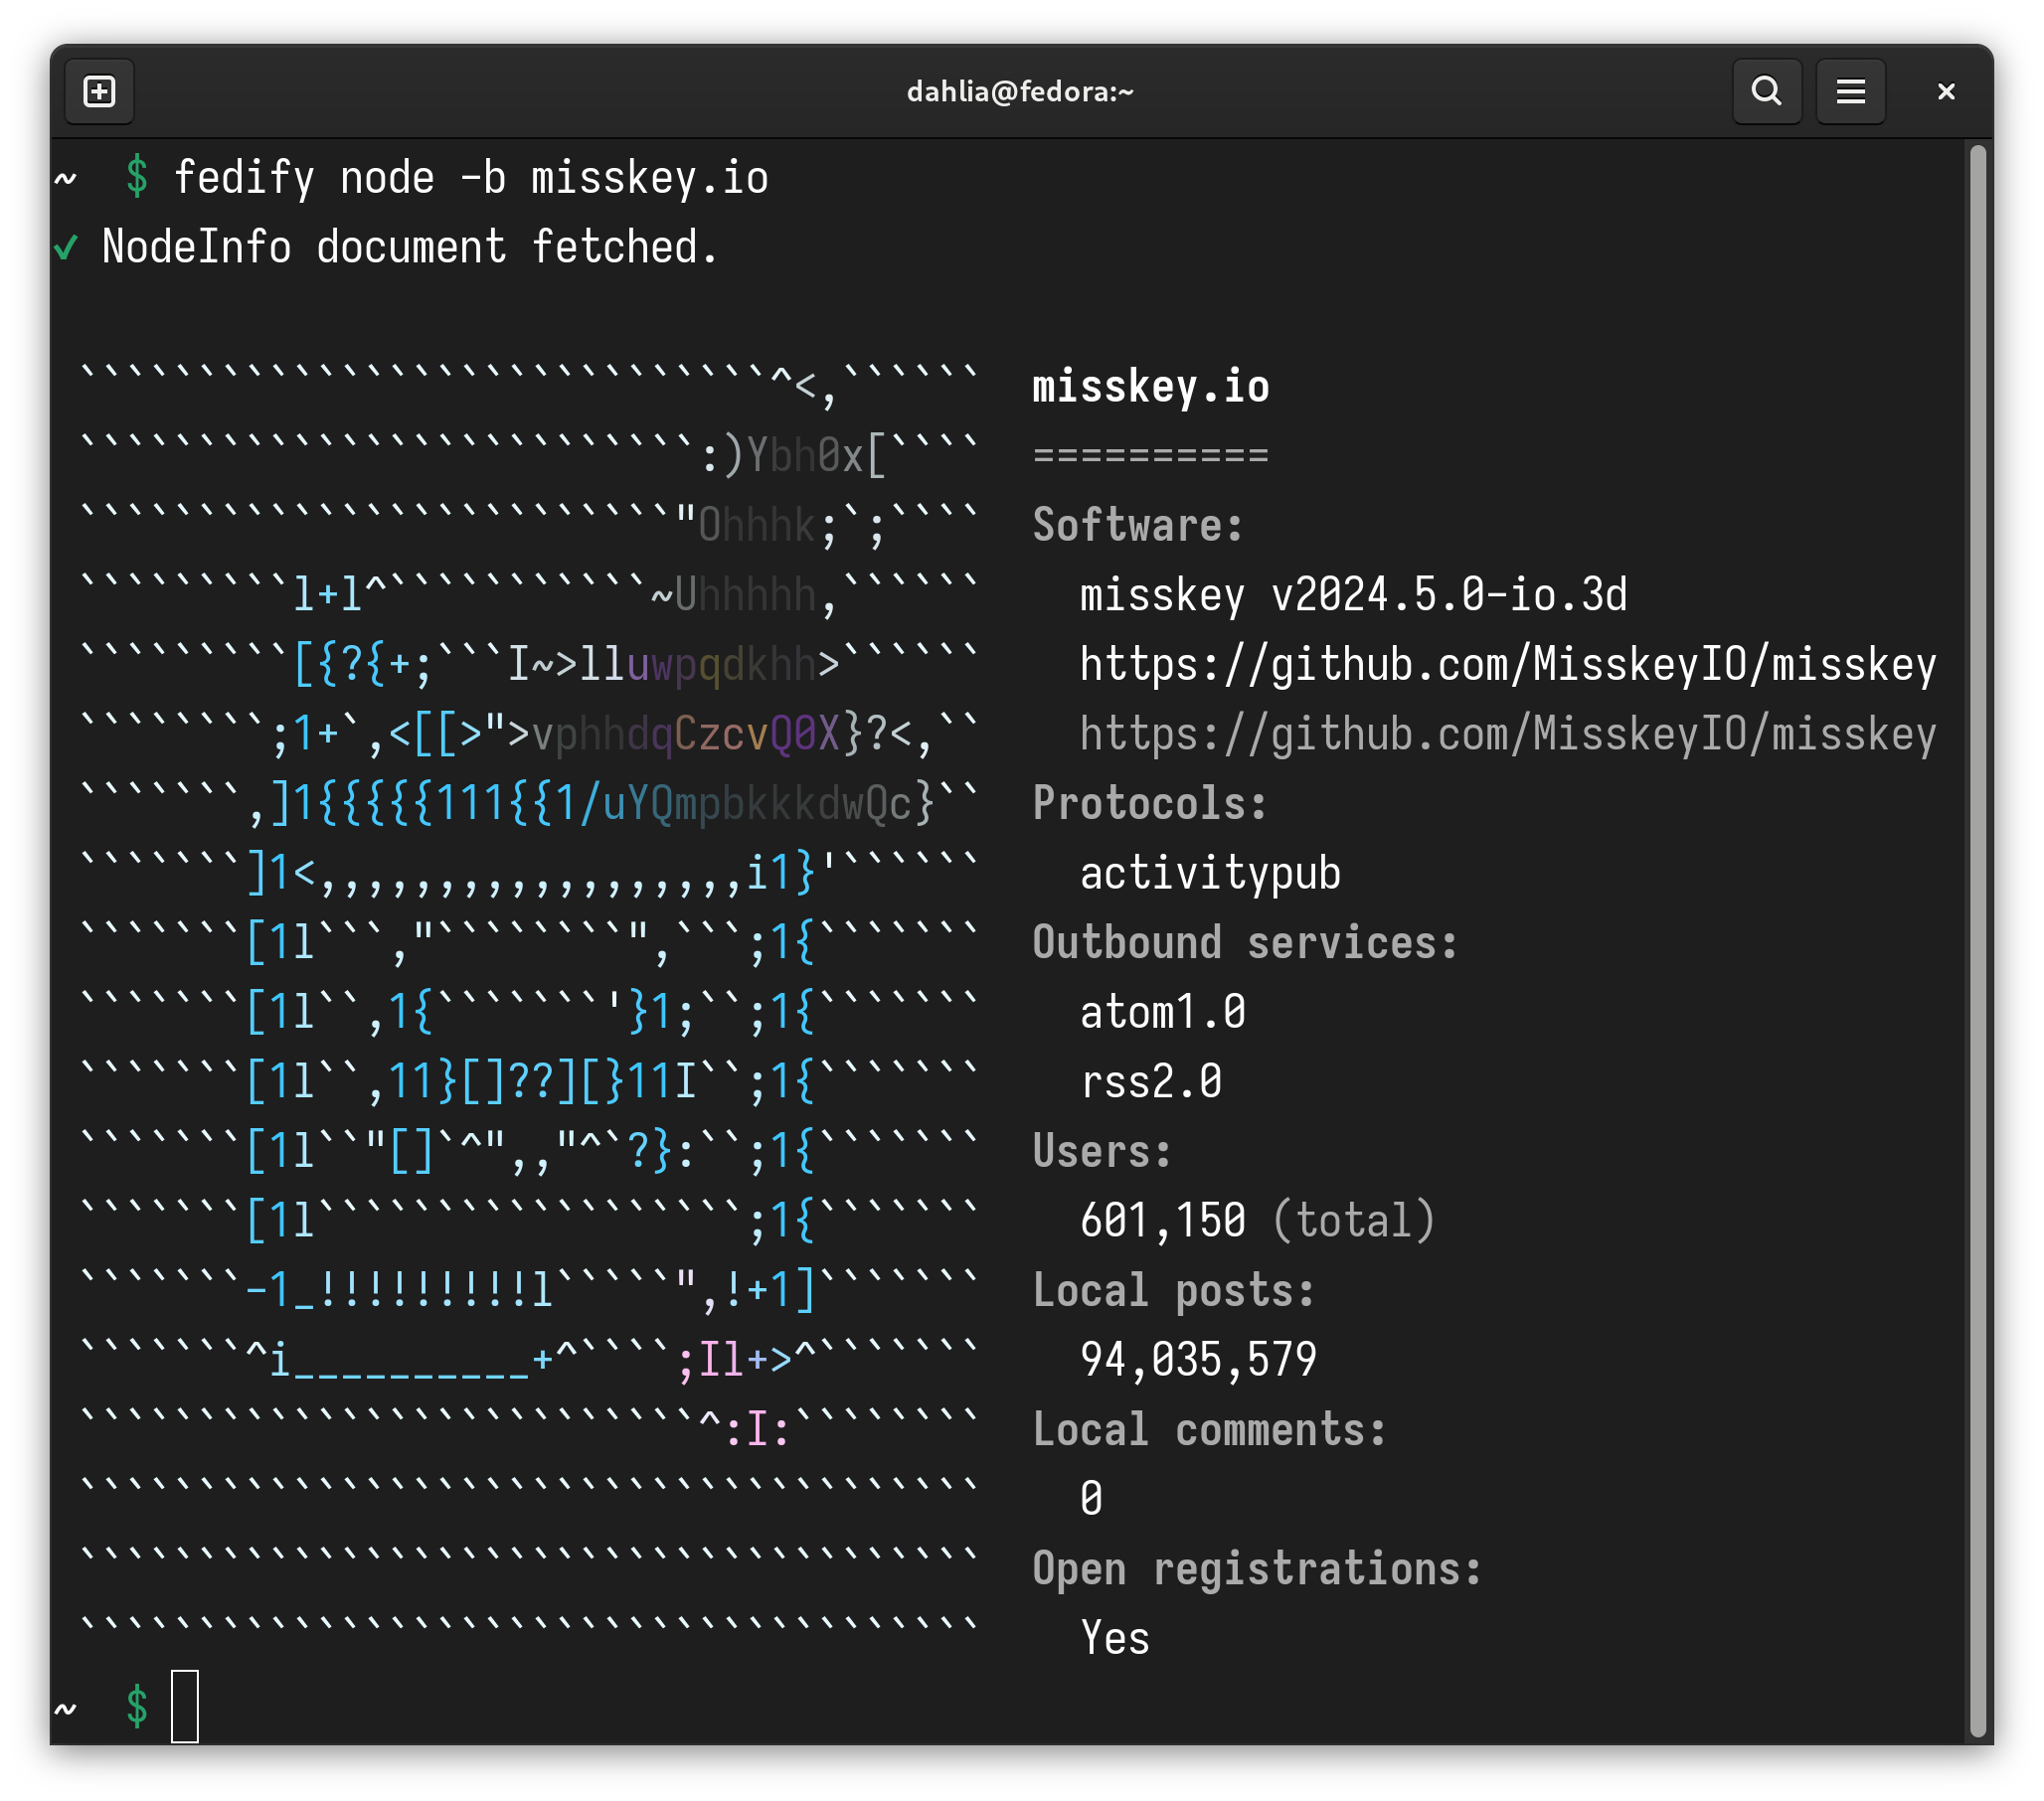Click the activitypub protocol entry
The width and height of the screenshot is (2044, 1801).
[1209, 874]
